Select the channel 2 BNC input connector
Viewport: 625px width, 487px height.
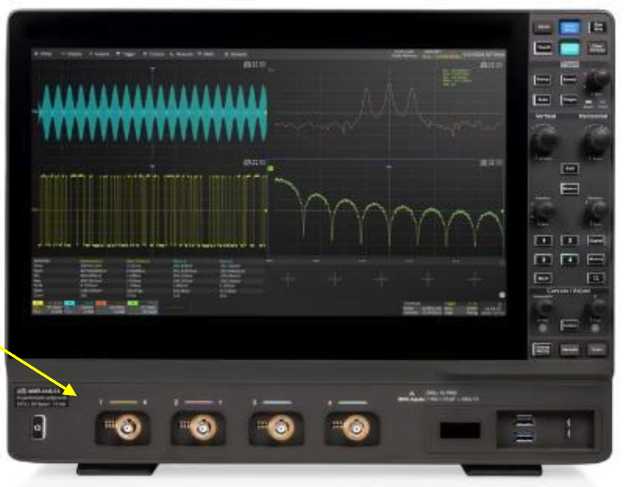(204, 428)
